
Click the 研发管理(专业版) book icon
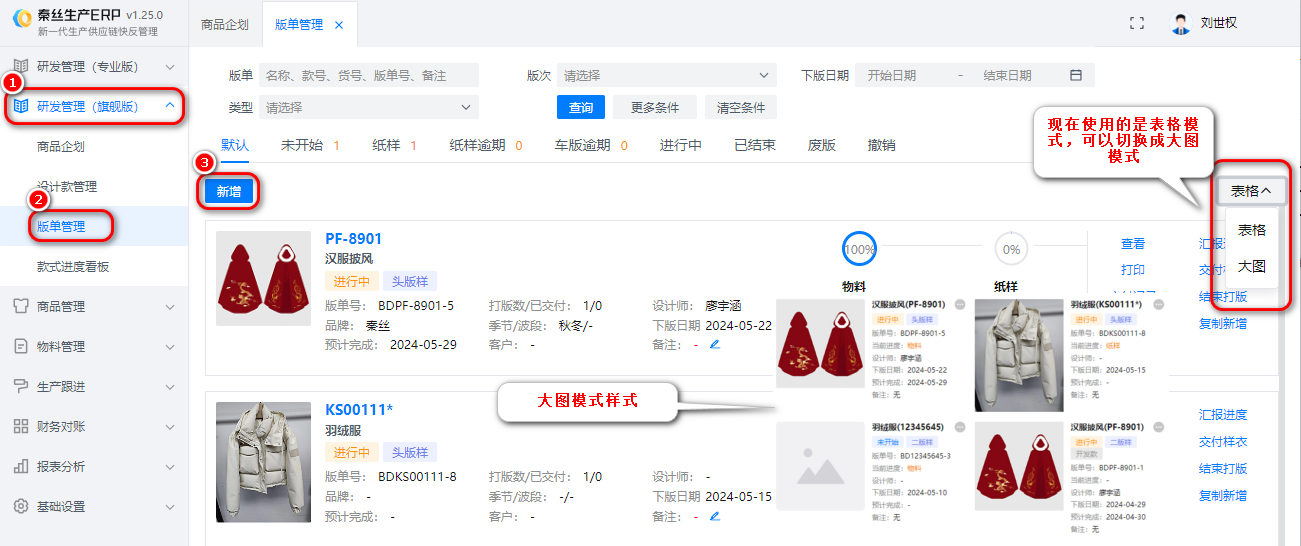click(x=20, y=67)
